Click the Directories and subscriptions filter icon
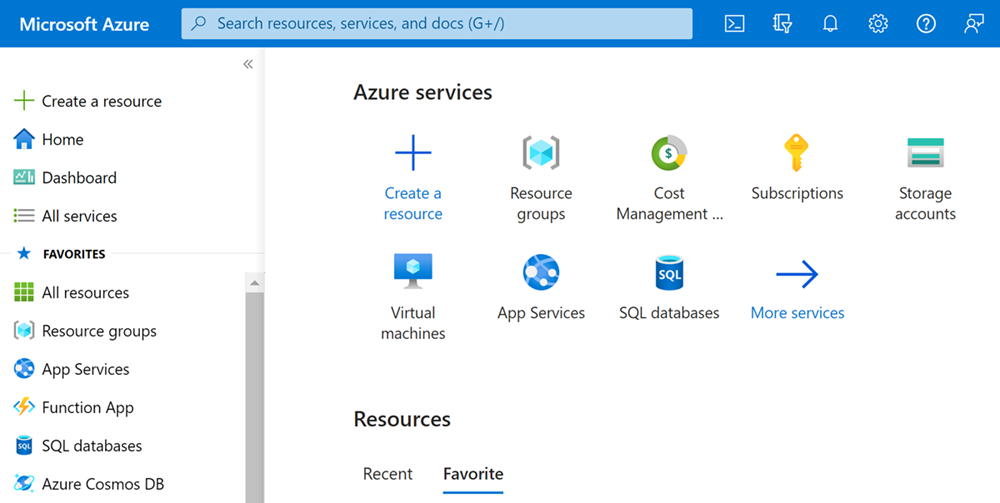 782,24
